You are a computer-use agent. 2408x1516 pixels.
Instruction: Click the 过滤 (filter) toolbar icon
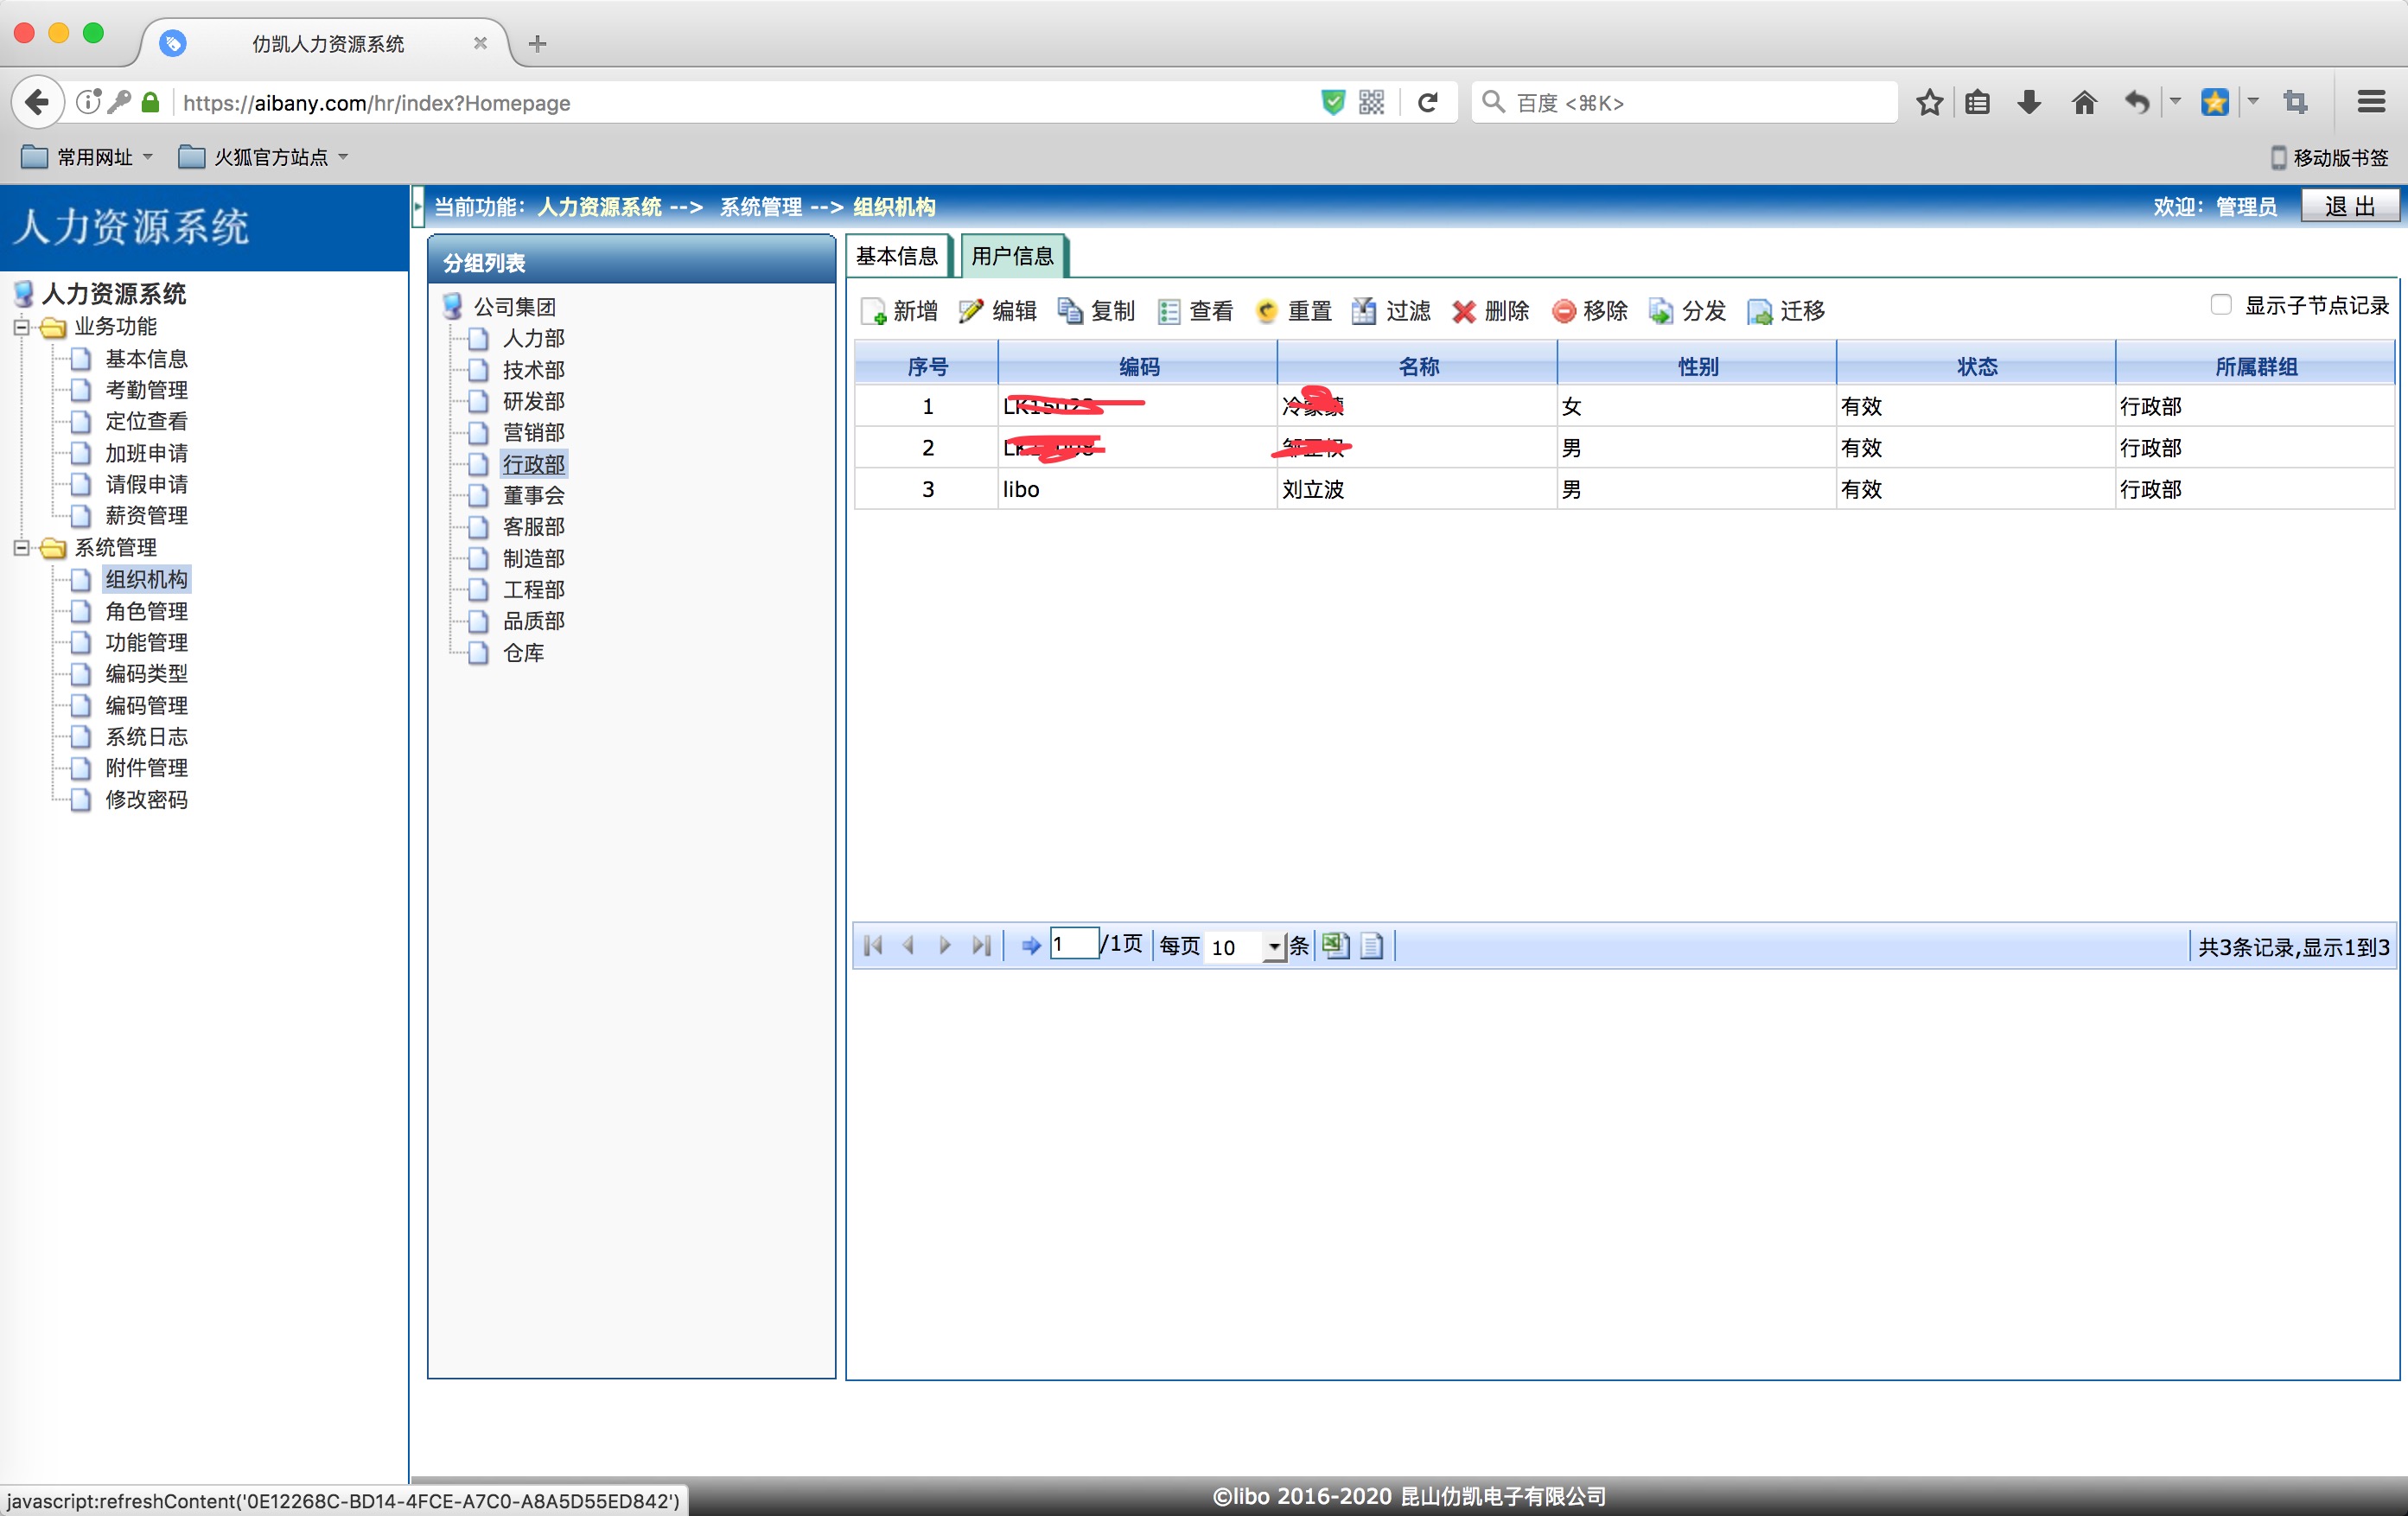[x=1364, y=311]
